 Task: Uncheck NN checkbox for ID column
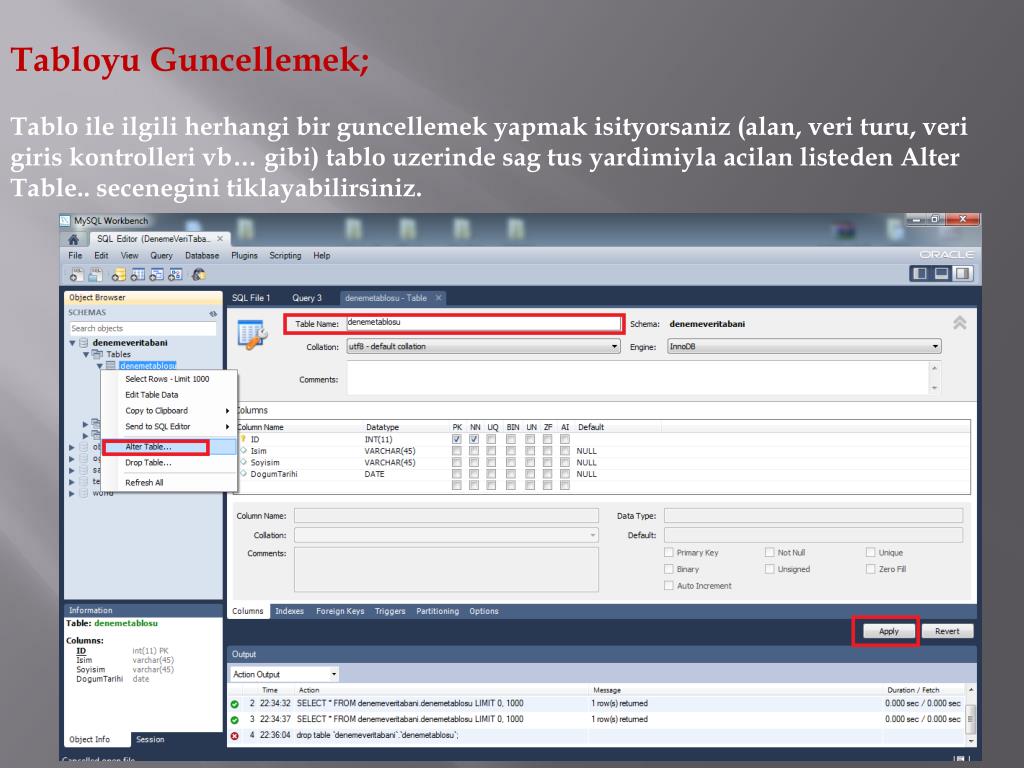pos(474,440)
